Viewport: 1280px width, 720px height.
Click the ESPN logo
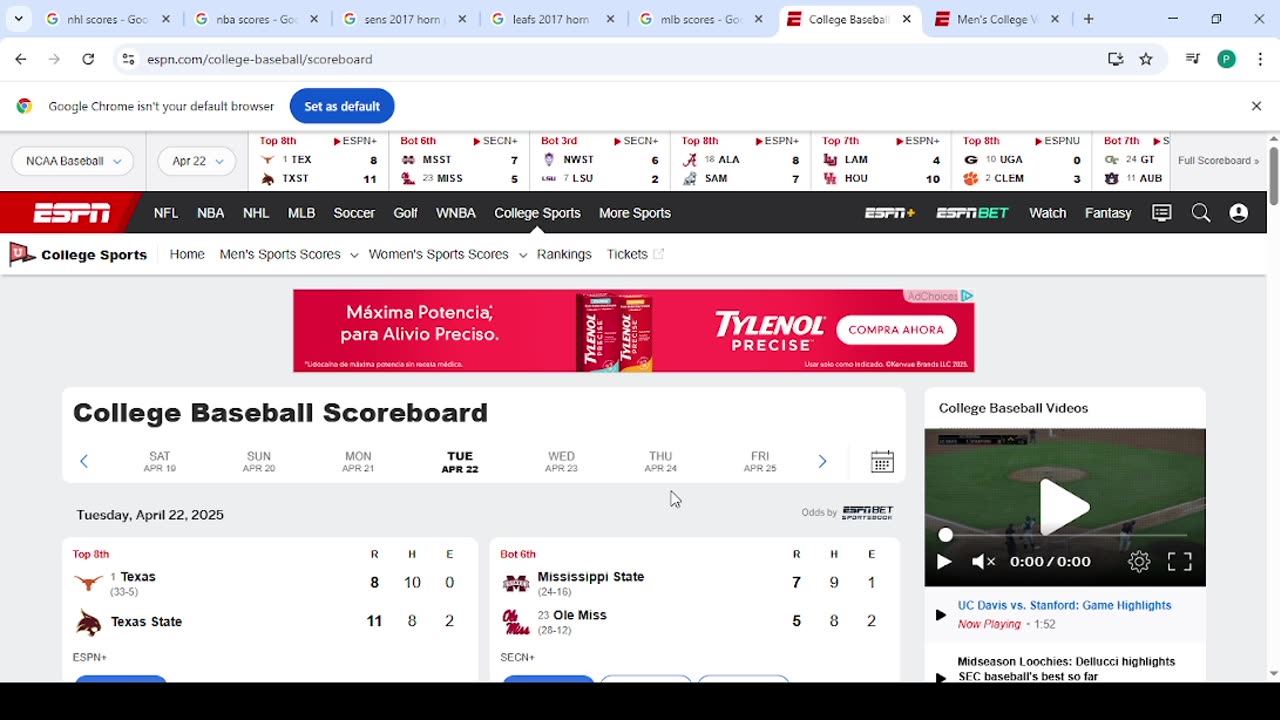click(72, 213)
